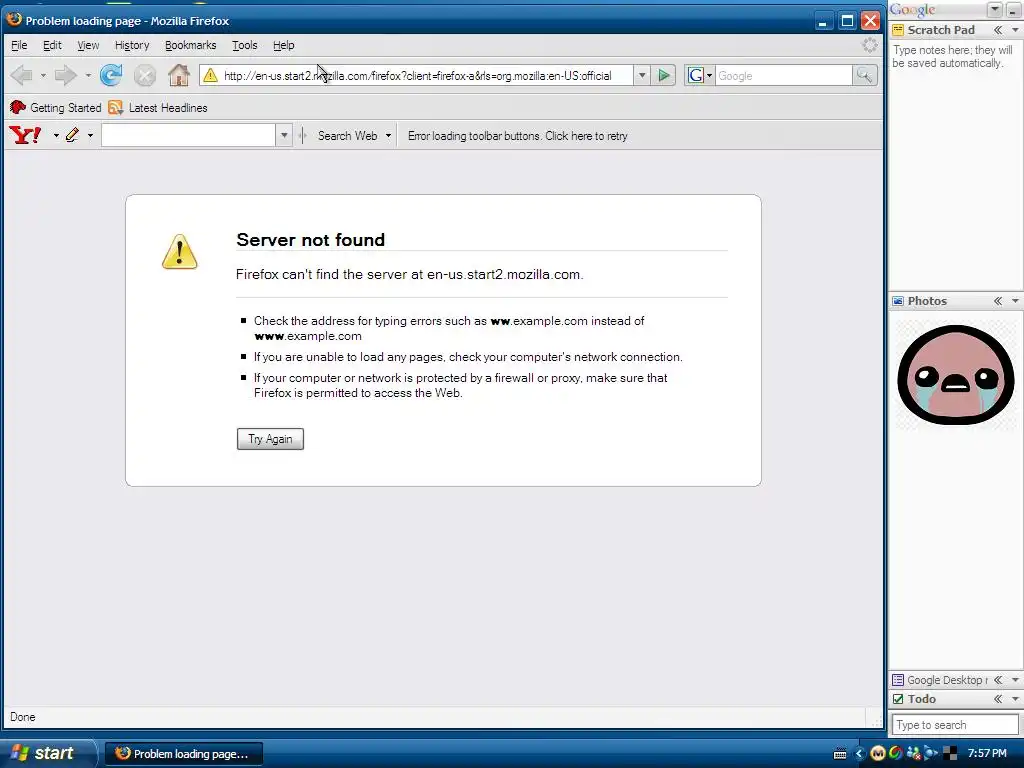The image size is (1024, 768).
Task: Open the History menu
Action: pyautogui.click(x=132, y=45)
